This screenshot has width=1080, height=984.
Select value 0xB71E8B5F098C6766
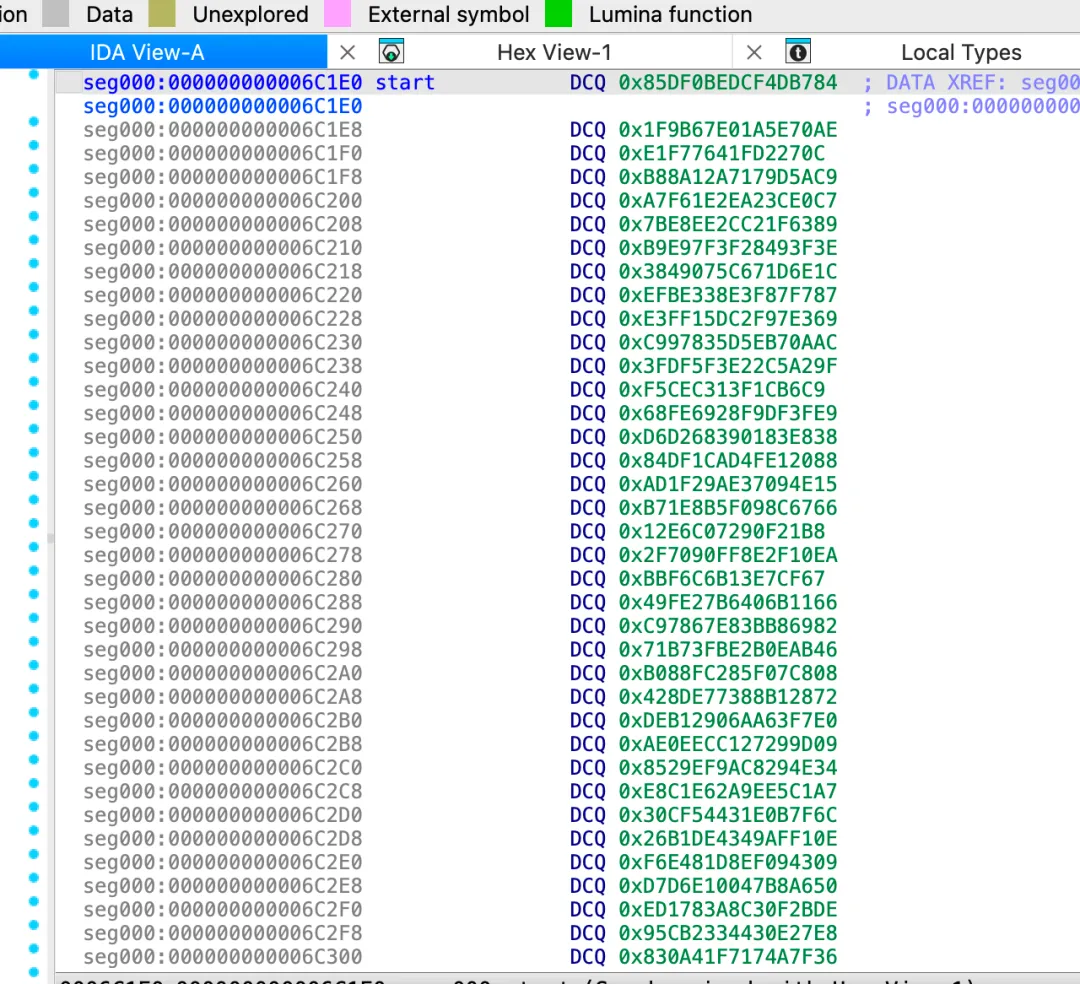click(x=727, y=507)
